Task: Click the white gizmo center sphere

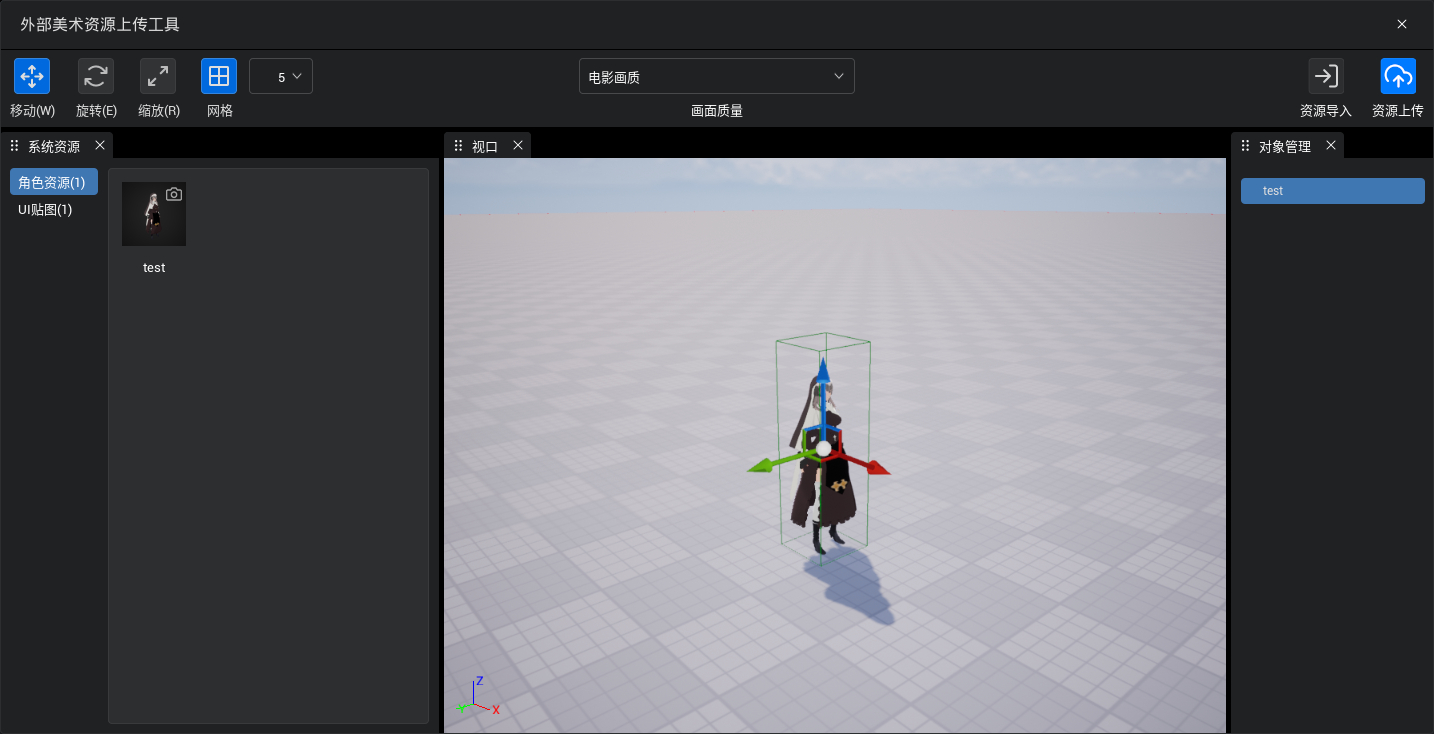Action: (x=823, y=449)
